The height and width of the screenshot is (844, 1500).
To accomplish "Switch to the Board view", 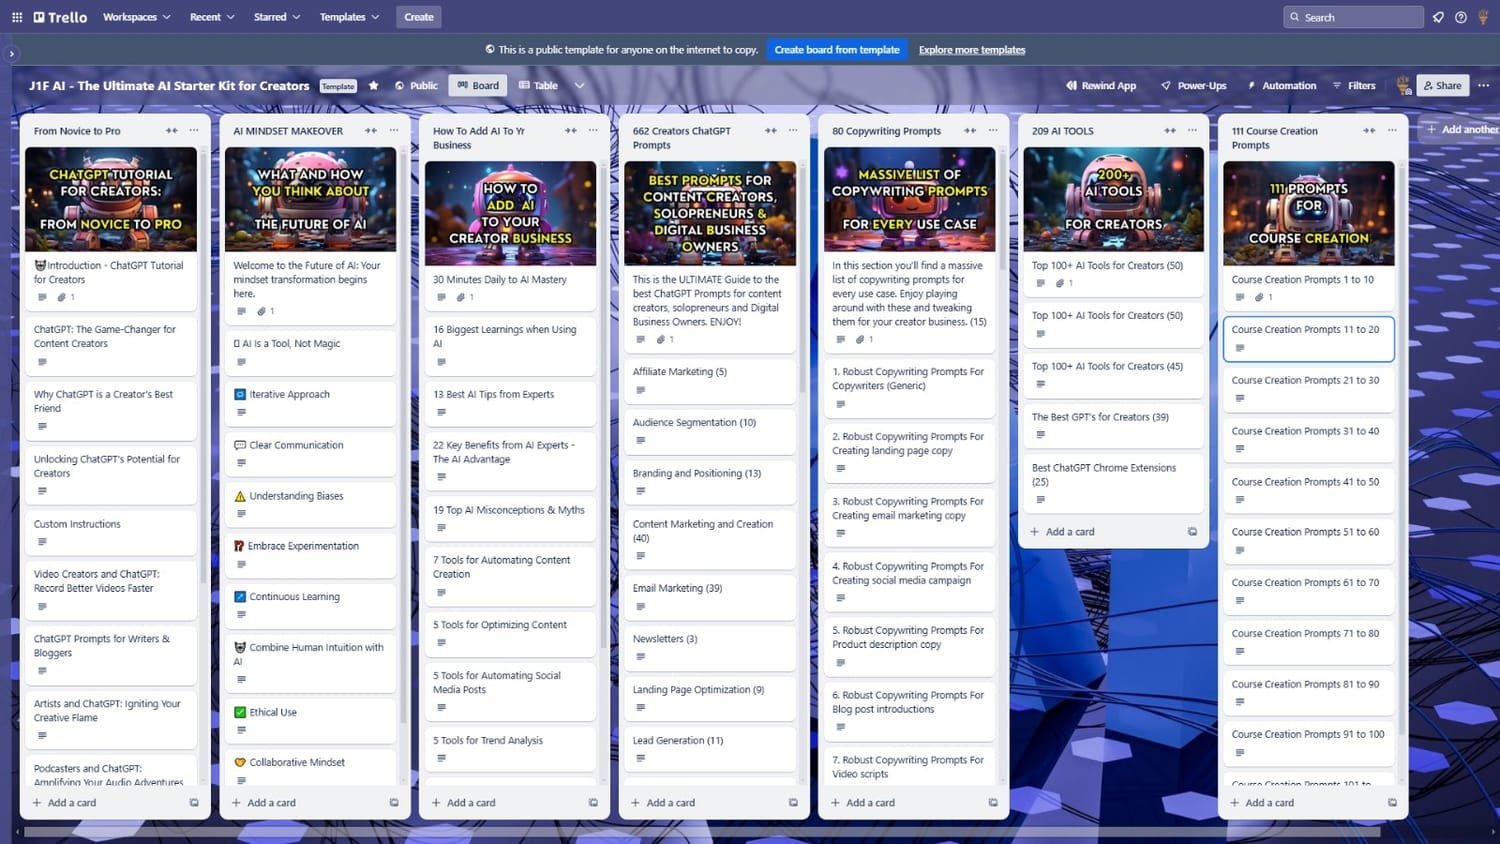I will pos(478,86).
